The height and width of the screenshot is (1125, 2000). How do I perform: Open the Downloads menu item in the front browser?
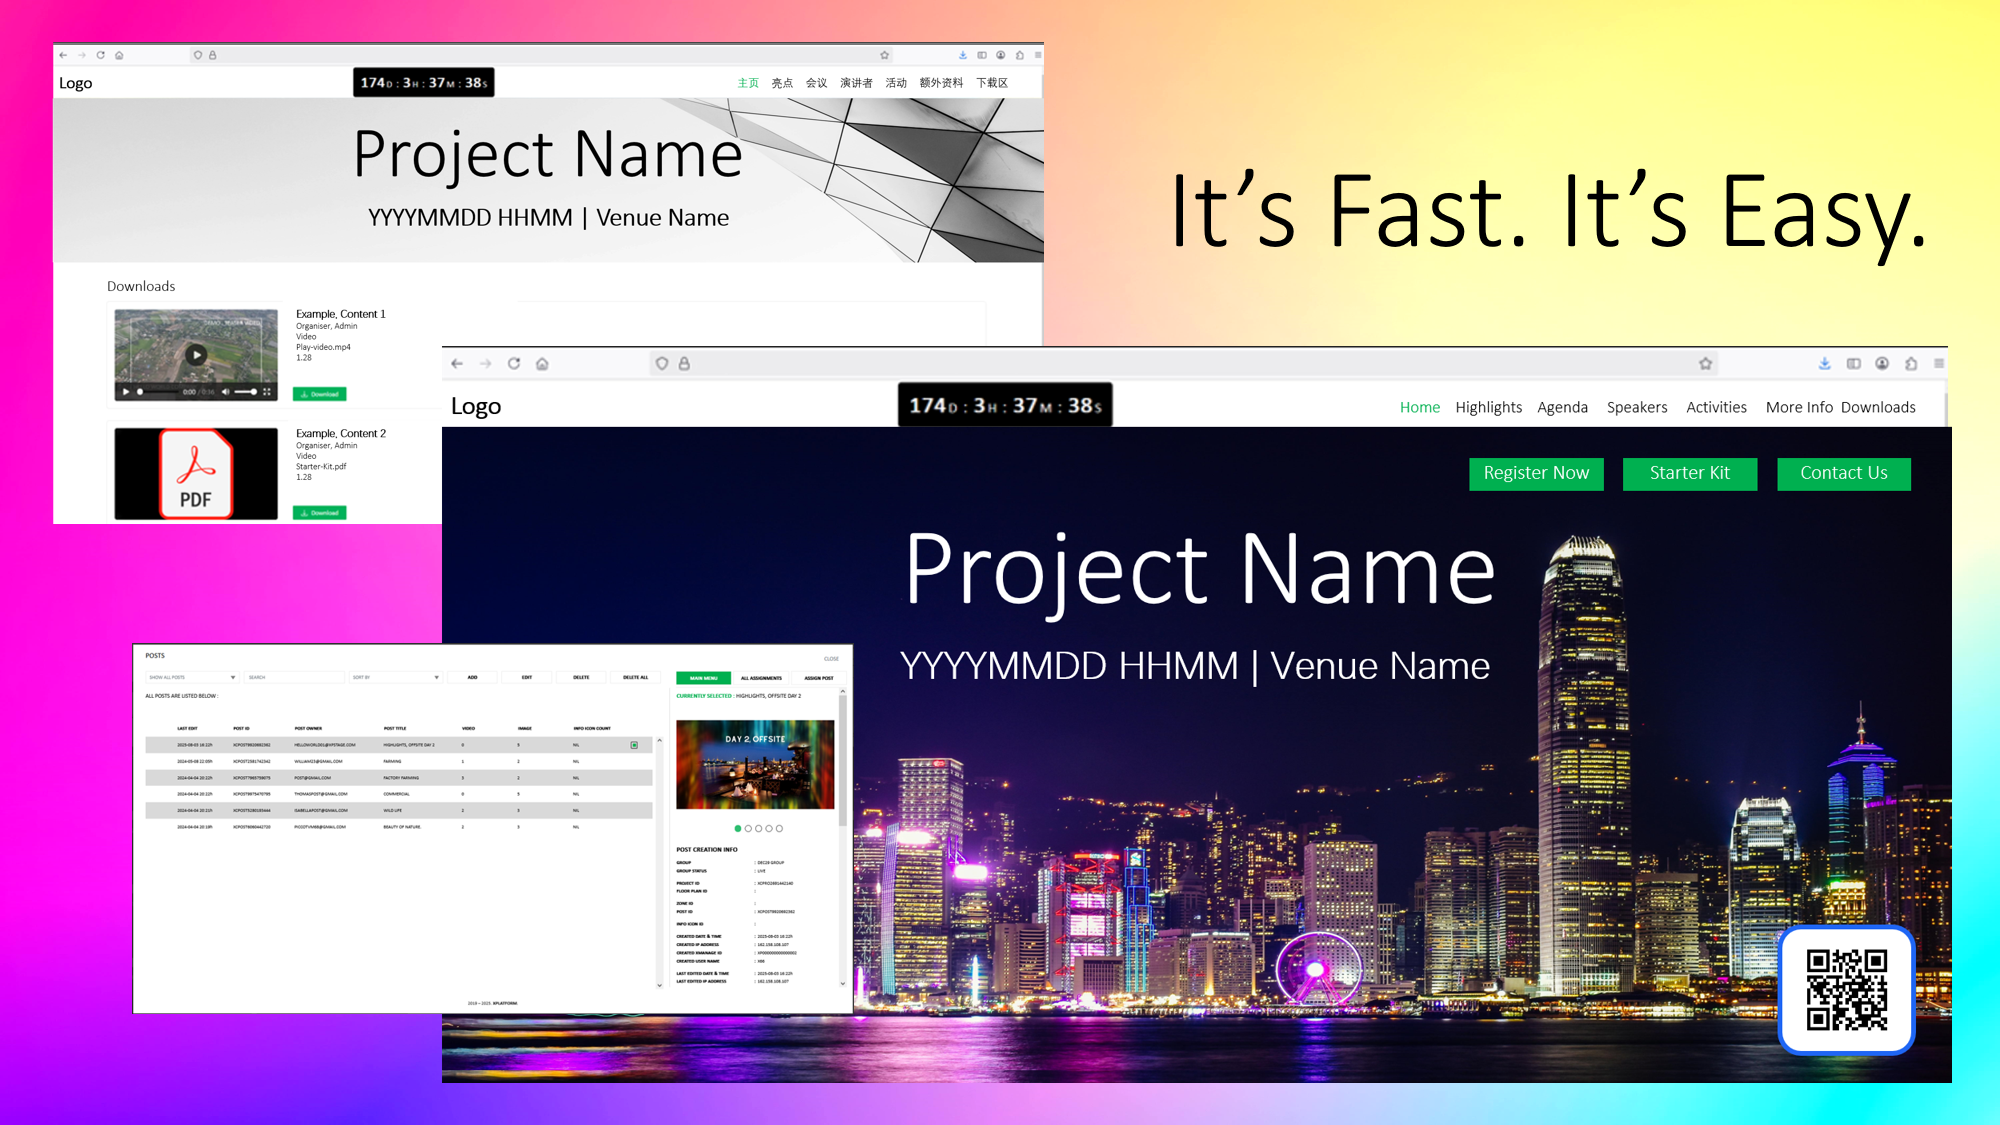click(1878, 407)
